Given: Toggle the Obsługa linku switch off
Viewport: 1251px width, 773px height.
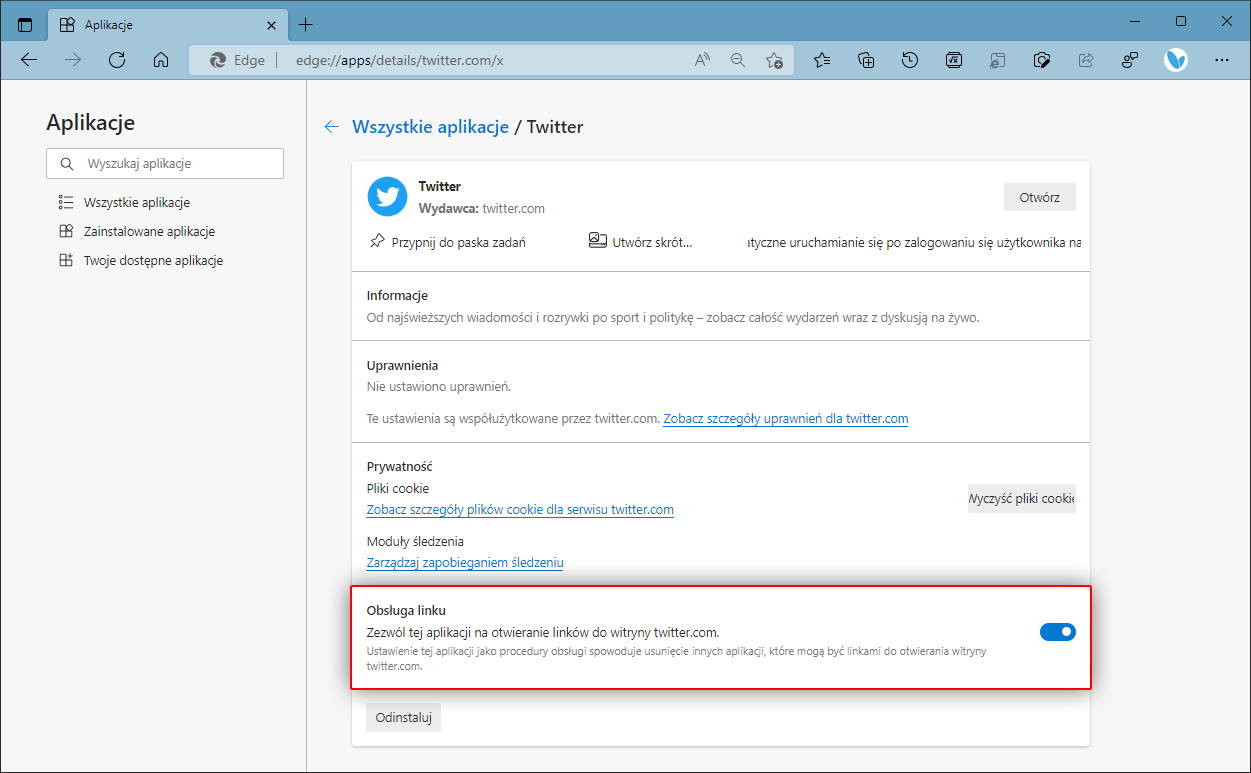Looking at the screenshot, I should click(x=1058, y=631).
